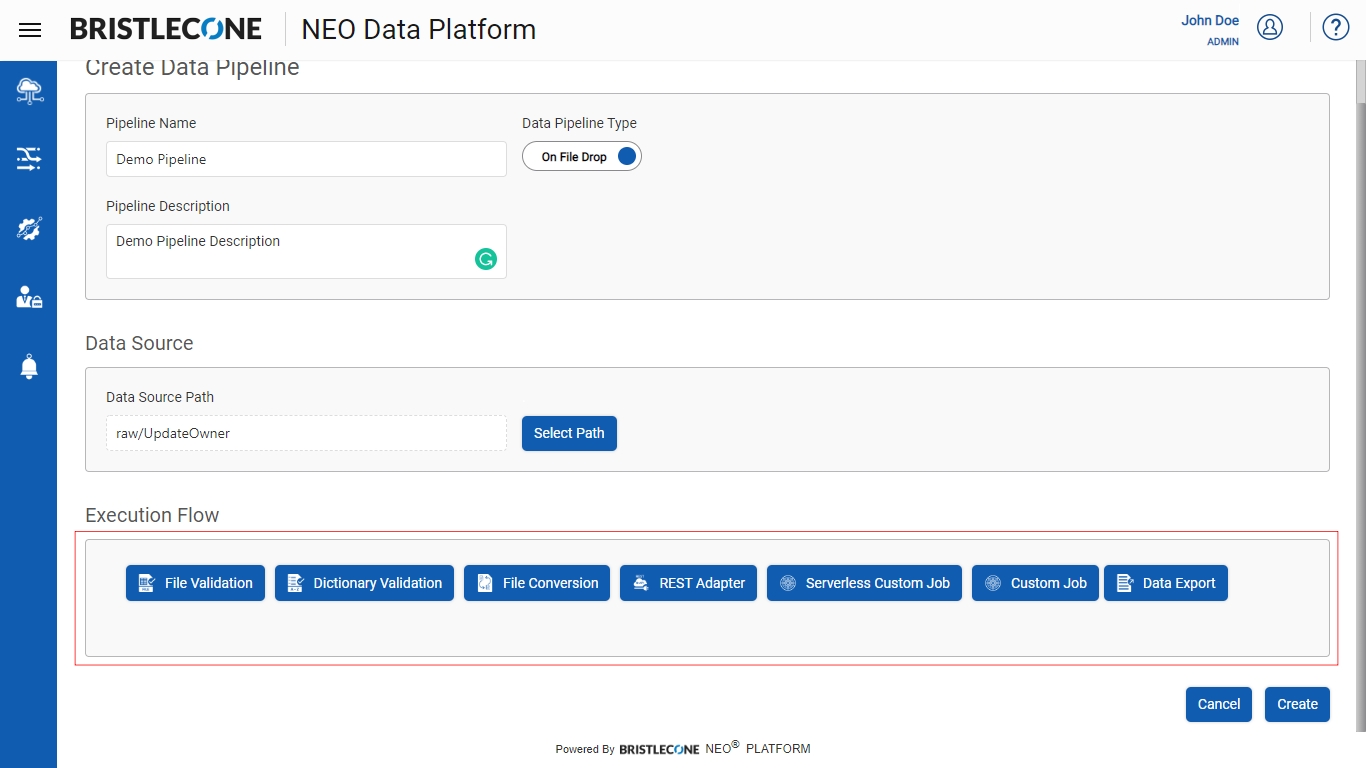The width and height of the screenshot is (1366, 768).
Task: Click the John Doe user name
Action: [x=1210, y=20]
